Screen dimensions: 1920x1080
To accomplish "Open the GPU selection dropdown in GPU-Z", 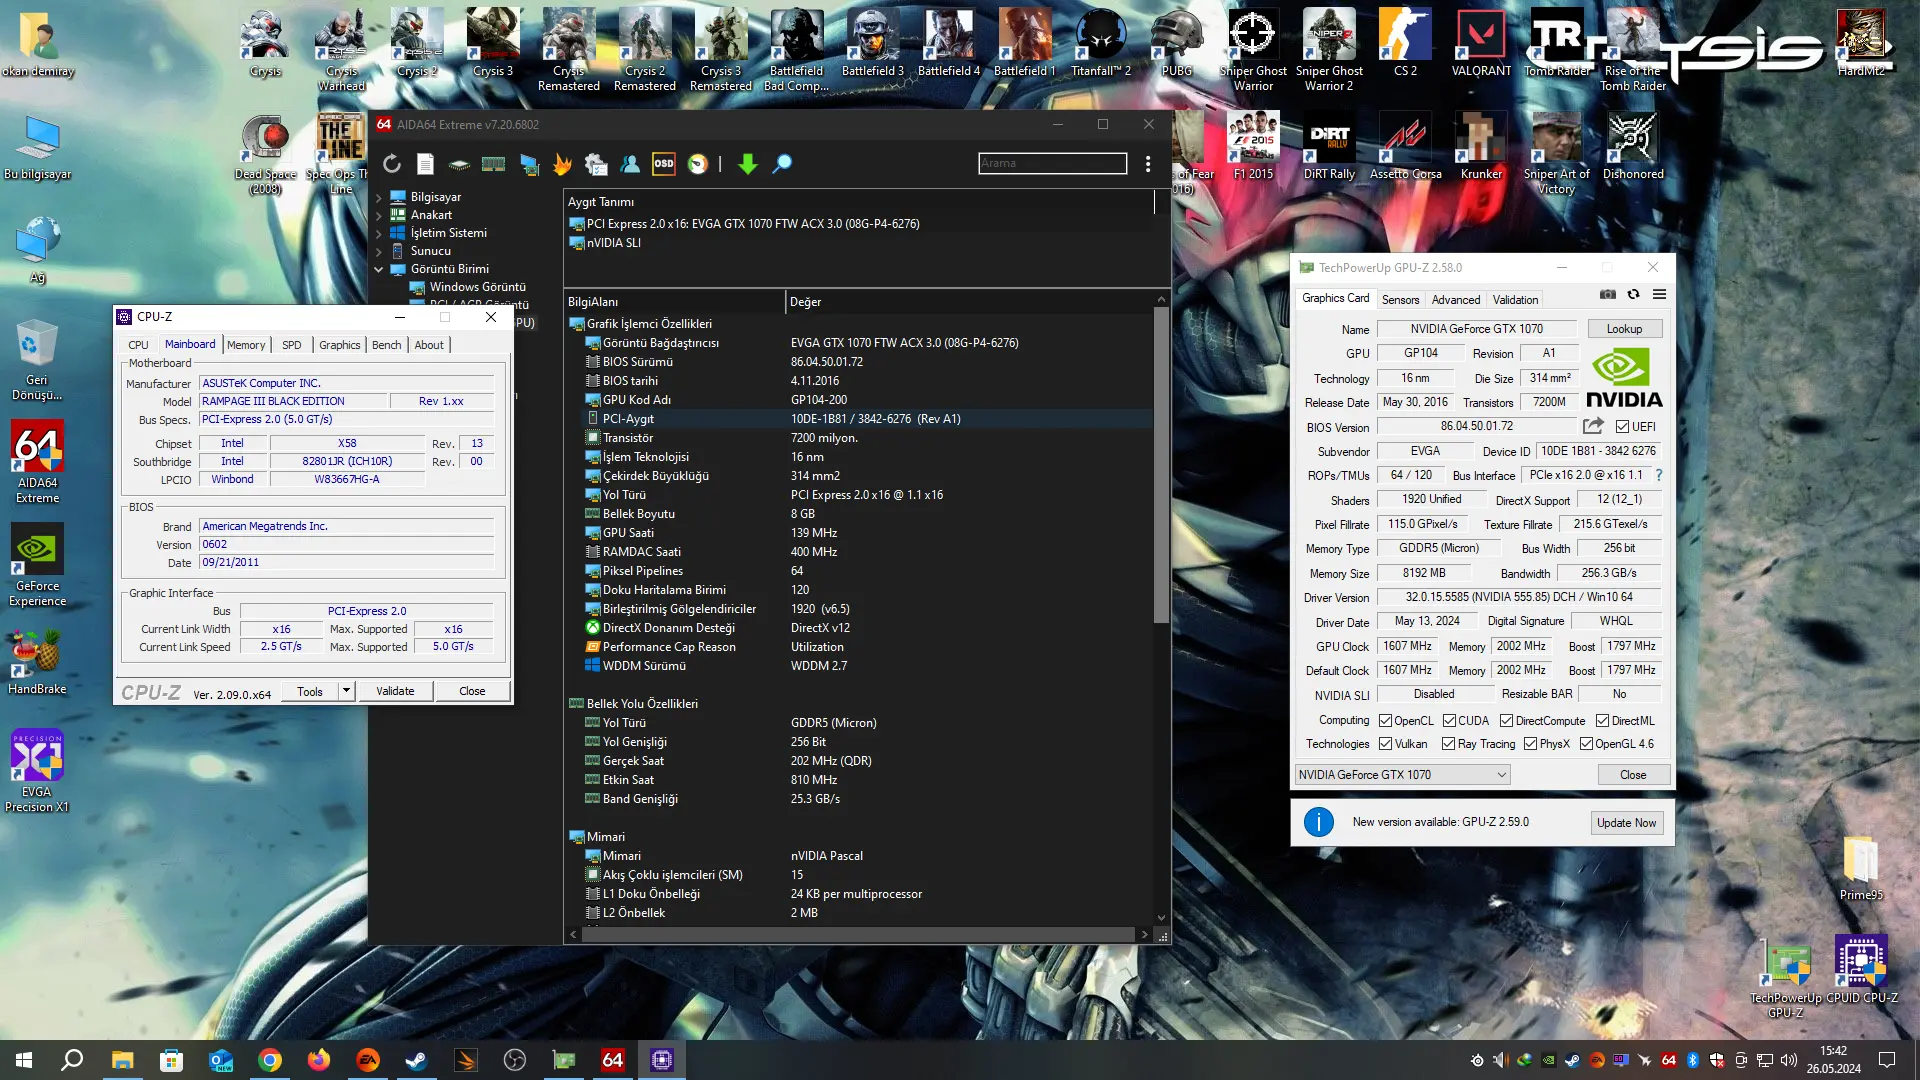I will pos(1402,775).
